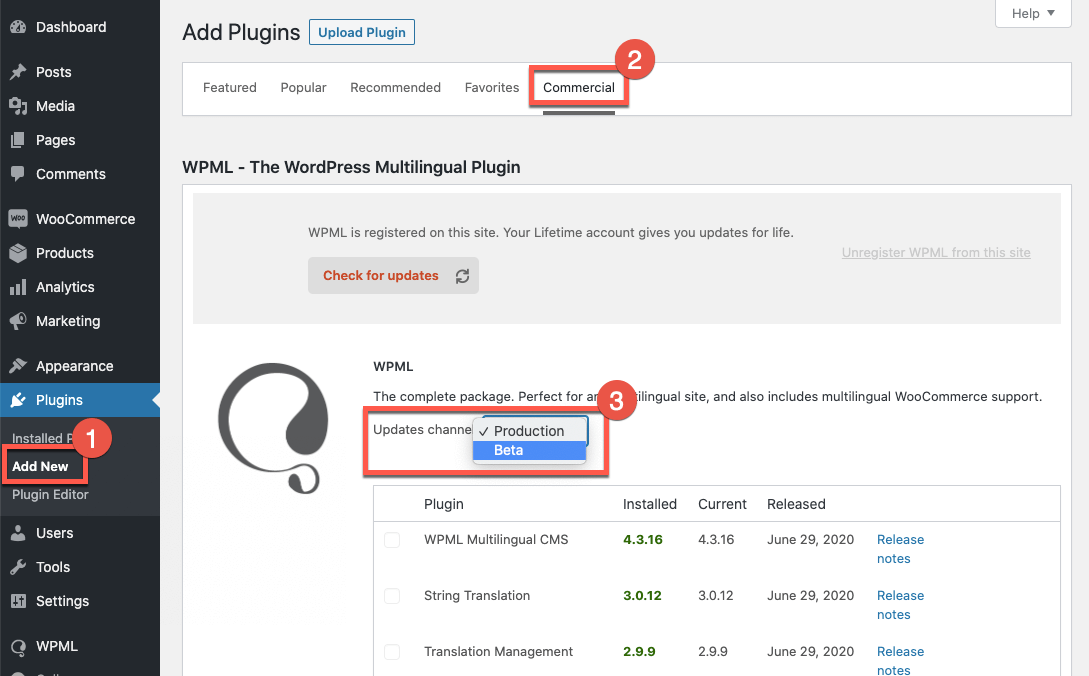Click the Installed column header
This screenshot has width=1089, height=676.
pos(649,504)
